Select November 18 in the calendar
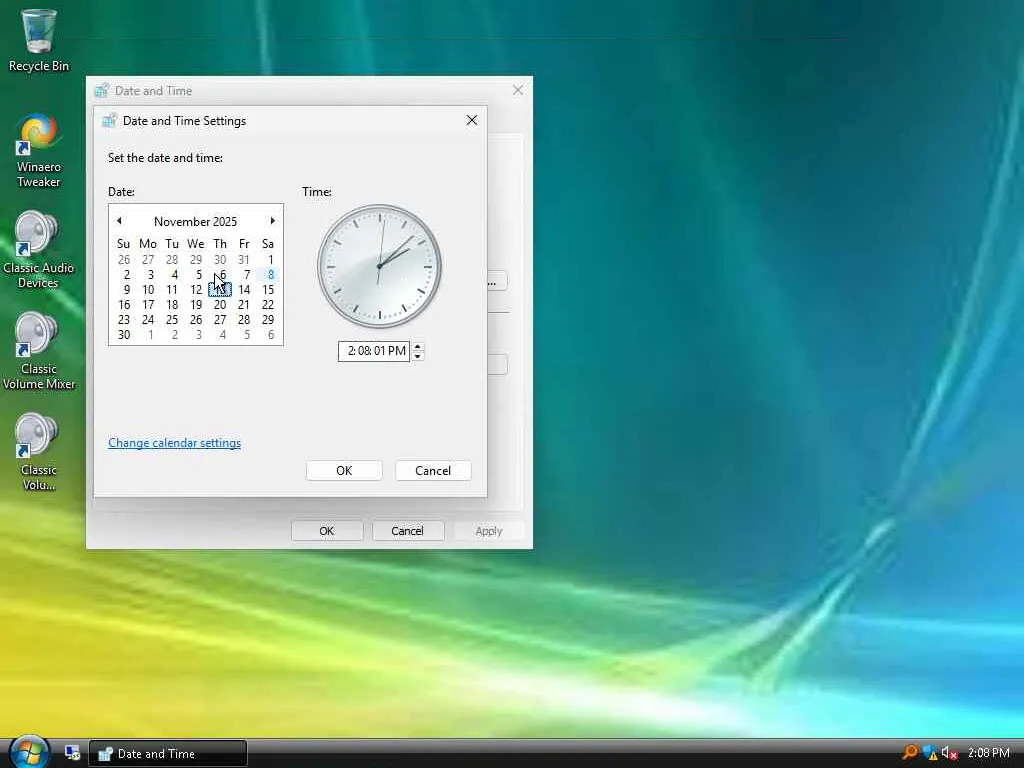Viewport: 1024px width, 768px height. click(x=172, y=305)
